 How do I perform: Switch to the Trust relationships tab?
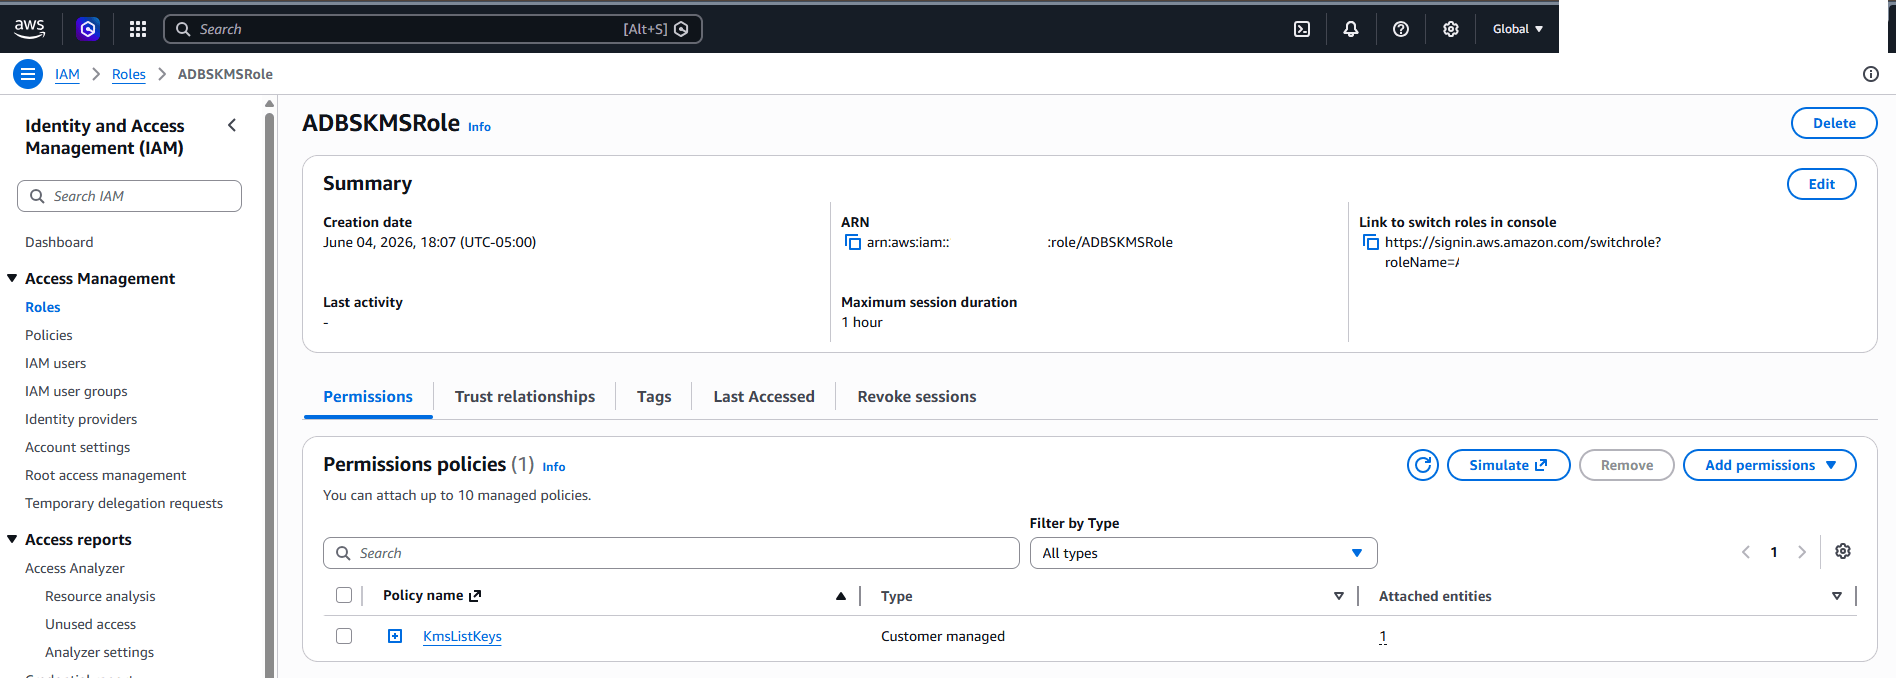[x=525, y=397]
